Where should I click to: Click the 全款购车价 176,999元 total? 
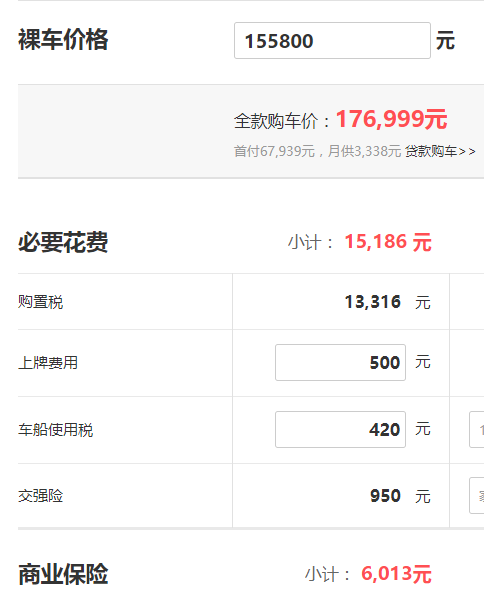coord(391,119)
